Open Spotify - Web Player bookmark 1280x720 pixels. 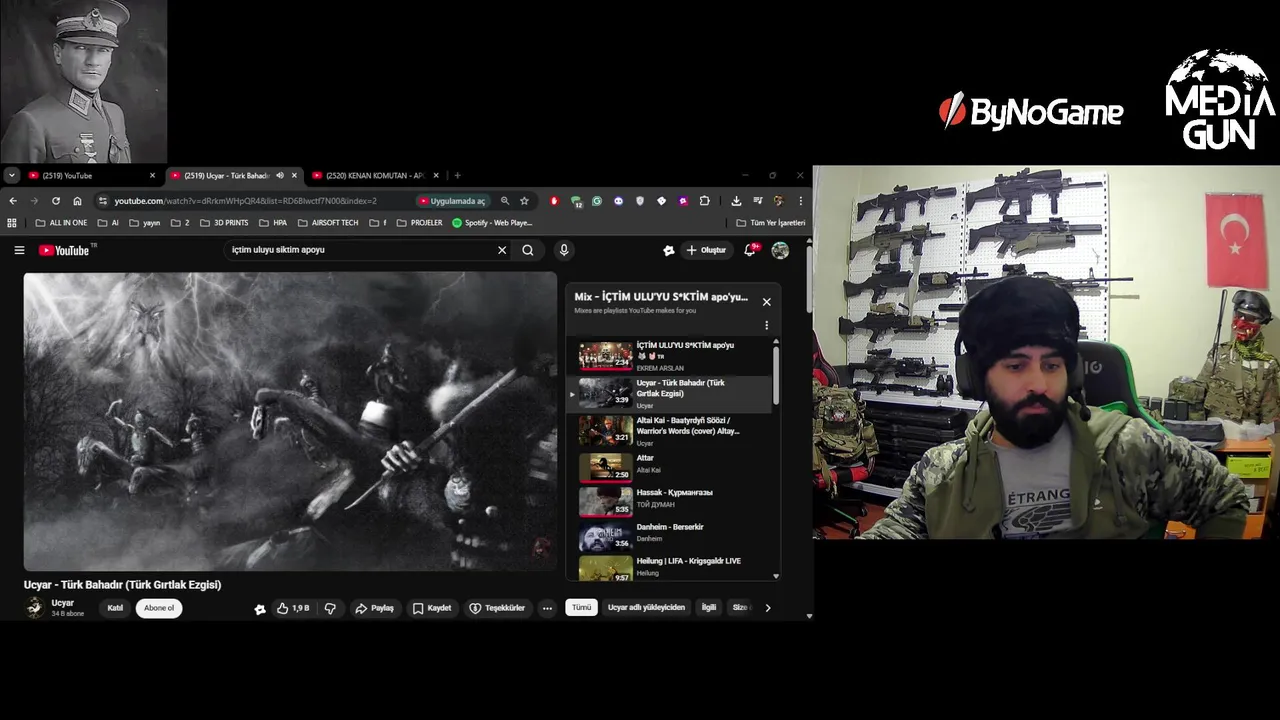pyautogui.click(x=492, y=223)
